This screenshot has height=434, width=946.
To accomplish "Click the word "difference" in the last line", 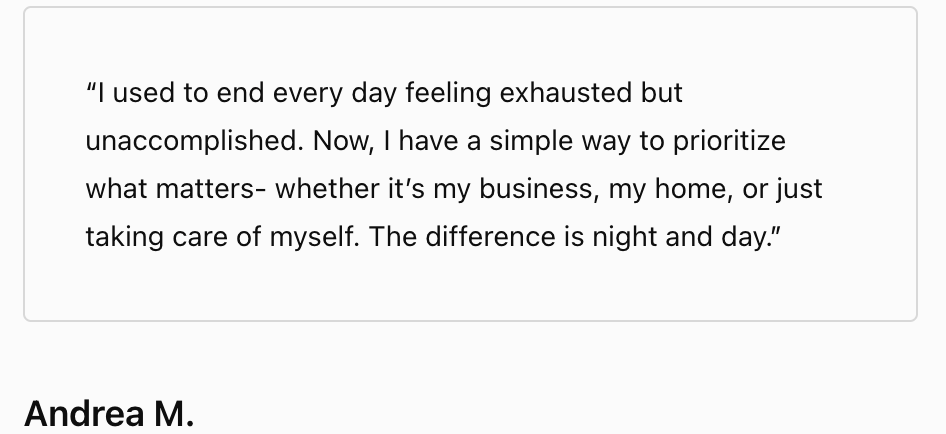I will tap(490, 237).
